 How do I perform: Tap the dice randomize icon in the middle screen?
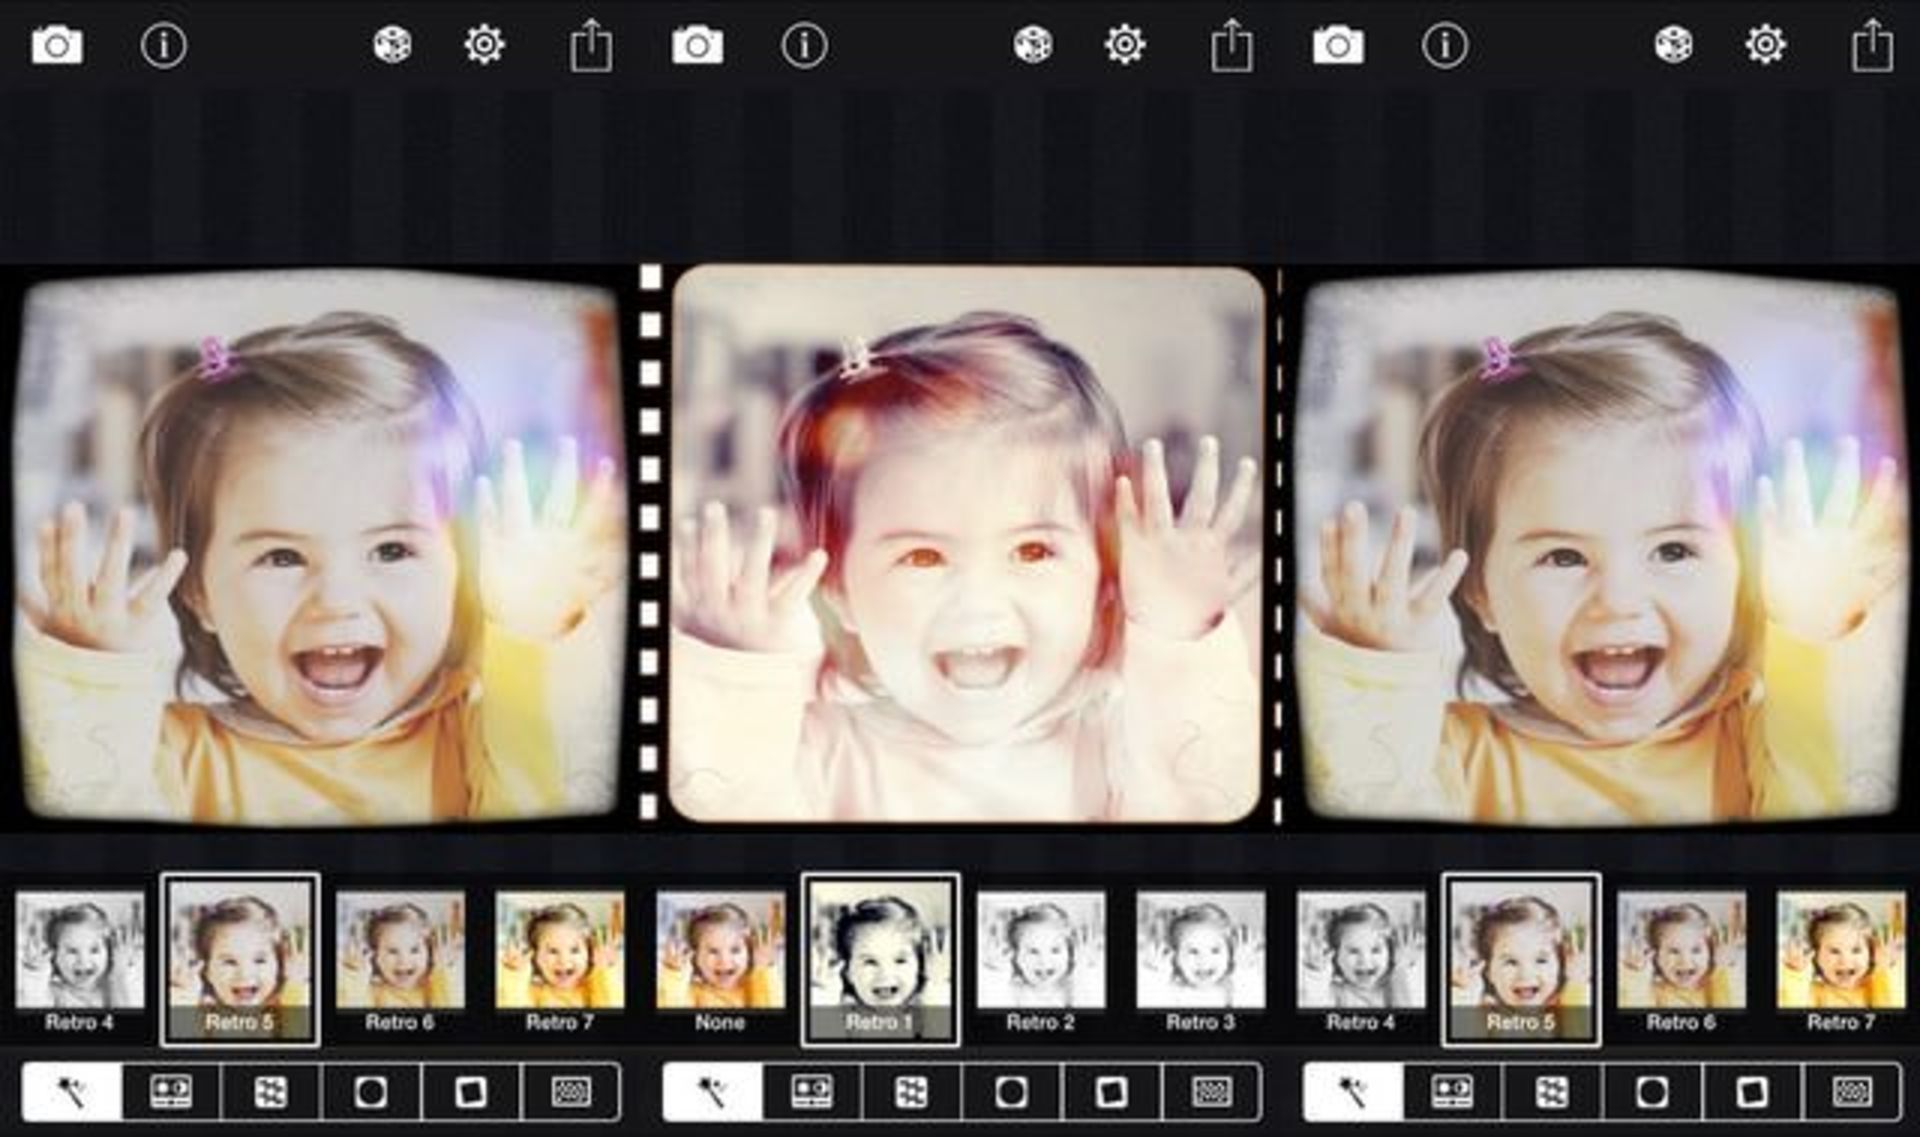[1033, 46]
